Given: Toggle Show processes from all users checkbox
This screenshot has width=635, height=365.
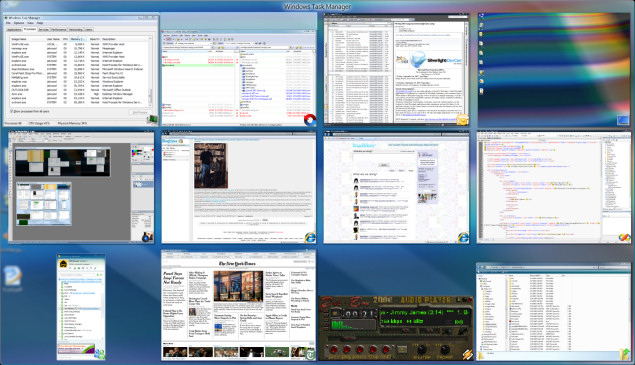Looking at the screenshot, I should coord(12,111).
